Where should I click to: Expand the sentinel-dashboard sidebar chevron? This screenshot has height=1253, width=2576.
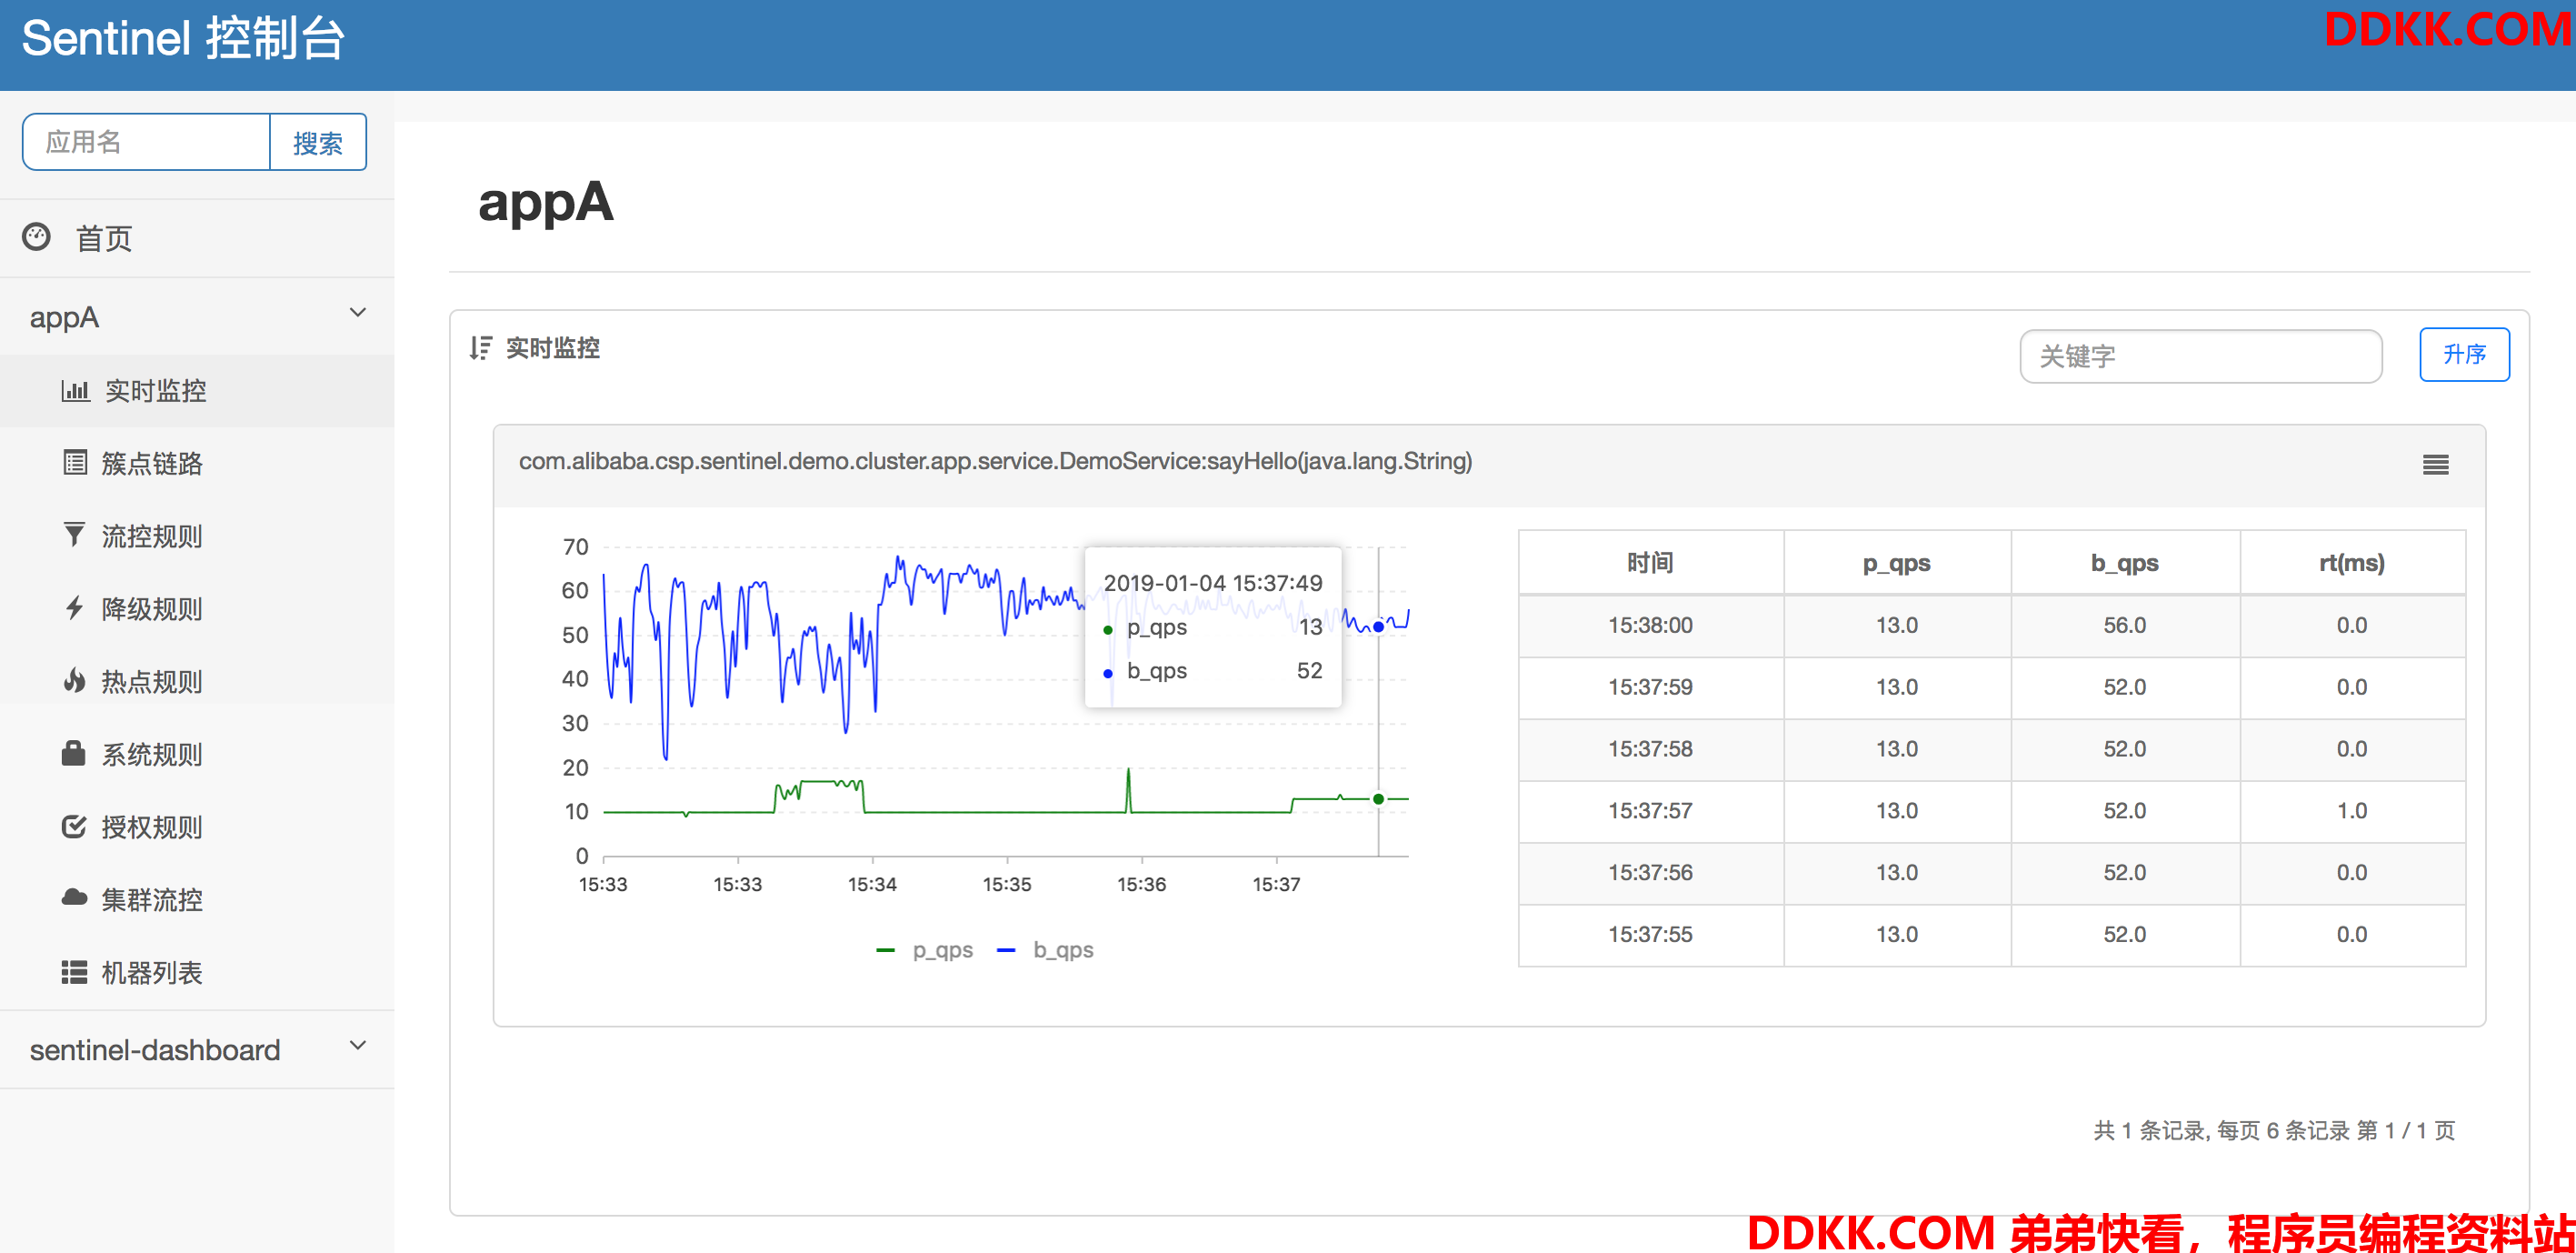358,1046
